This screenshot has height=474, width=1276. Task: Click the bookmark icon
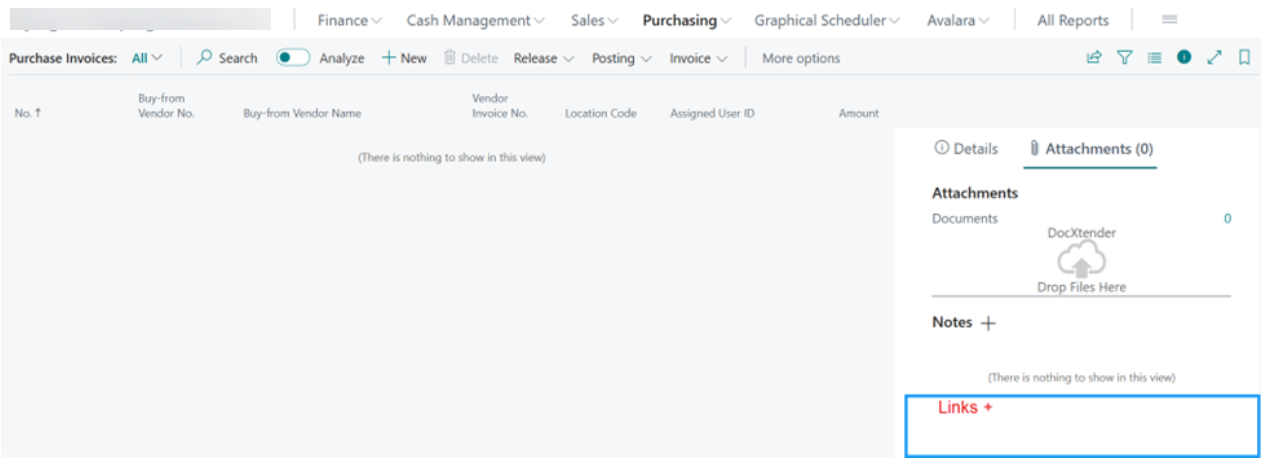[1244, 58]
